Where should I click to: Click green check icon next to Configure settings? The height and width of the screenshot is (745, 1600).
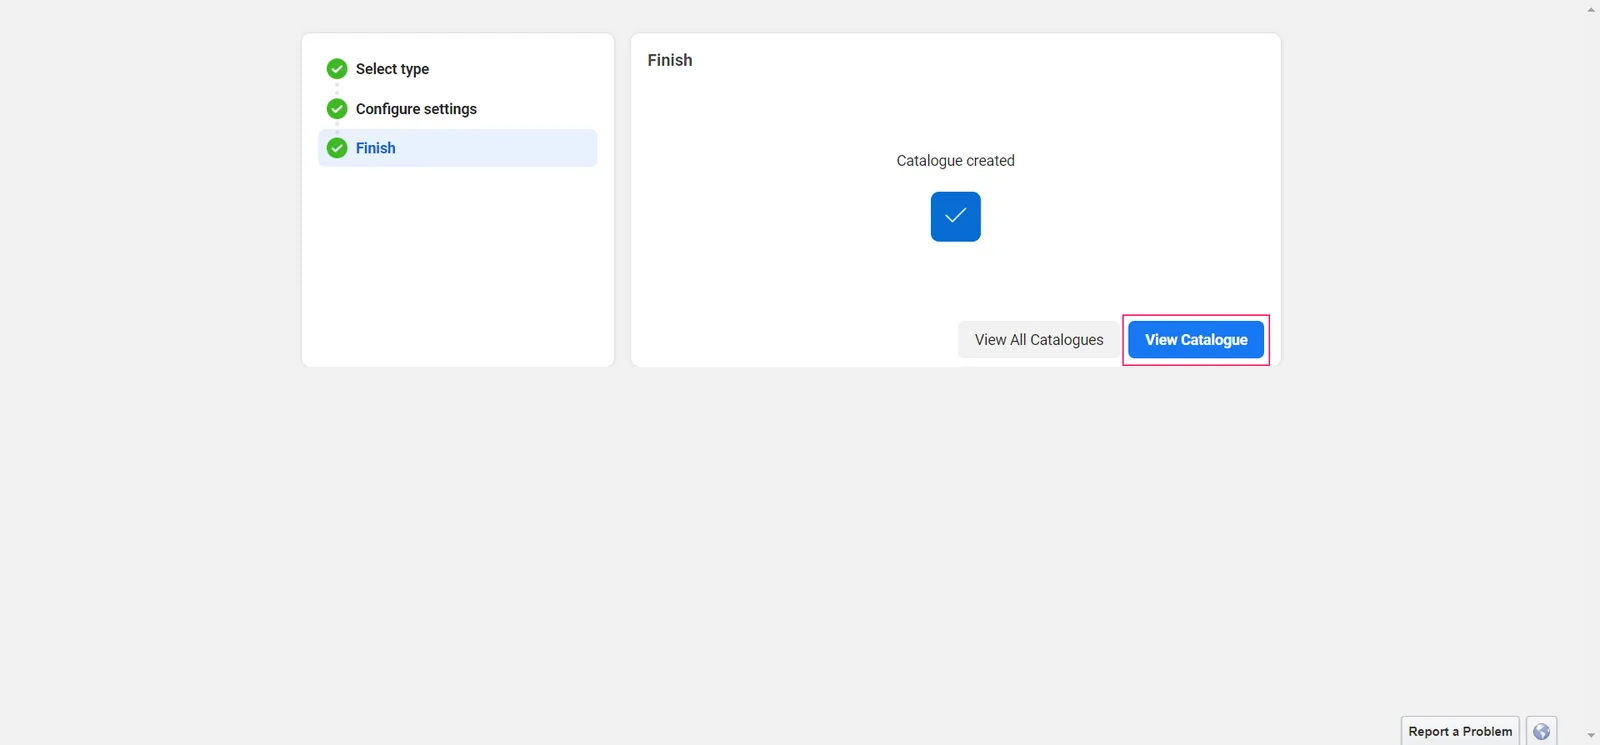click(x=337, y=109)
